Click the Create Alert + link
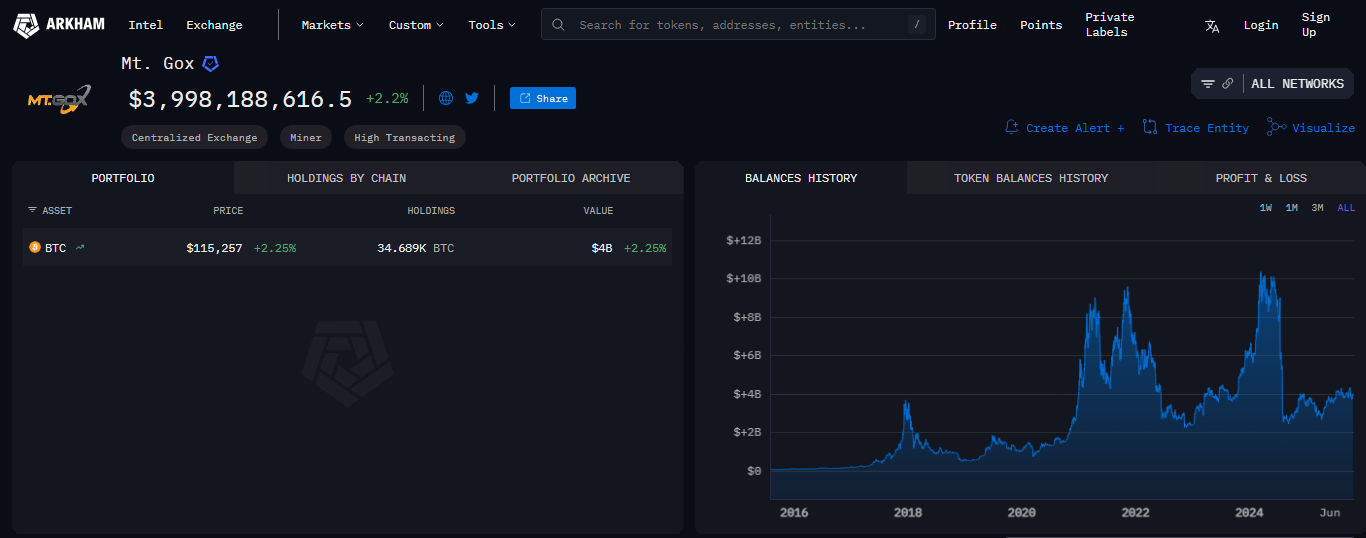Image resolution: width=1366 pixels, height=538 pixels. (x=1075, y=128)
